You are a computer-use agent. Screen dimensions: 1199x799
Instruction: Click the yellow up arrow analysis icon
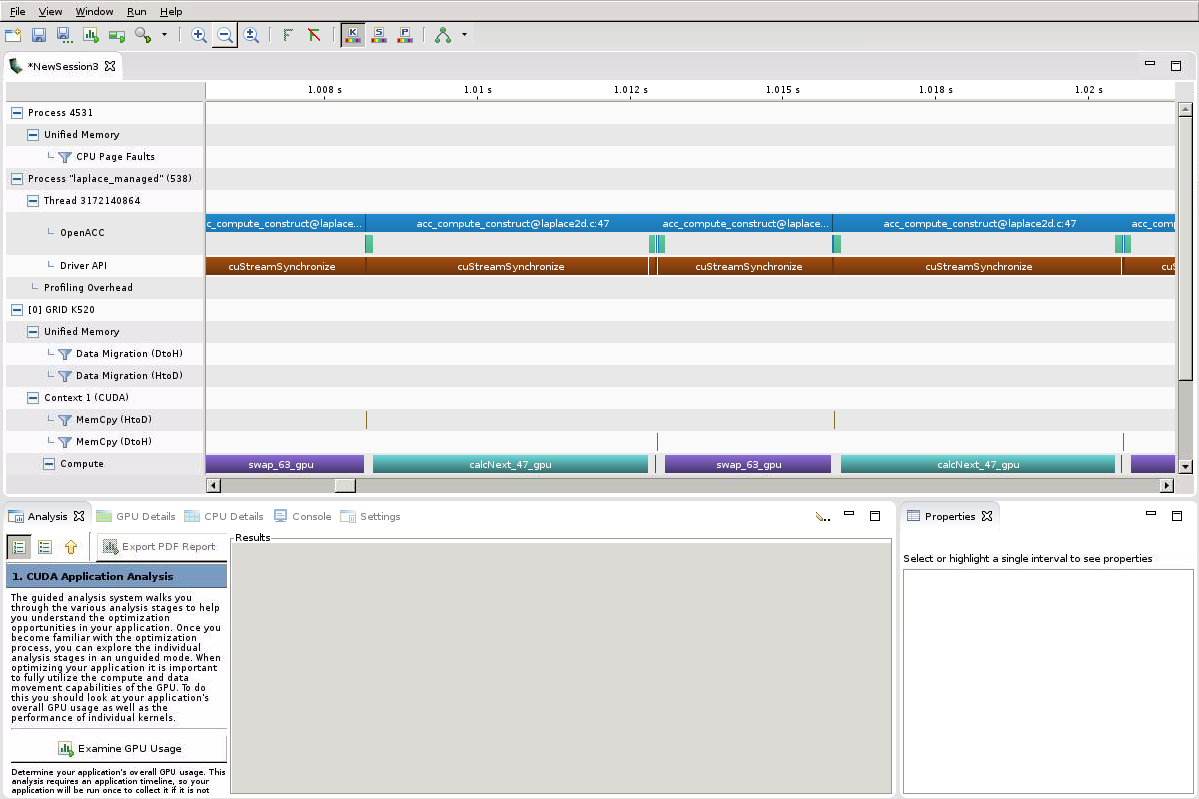pyautogui.click(x=71, y=547)
